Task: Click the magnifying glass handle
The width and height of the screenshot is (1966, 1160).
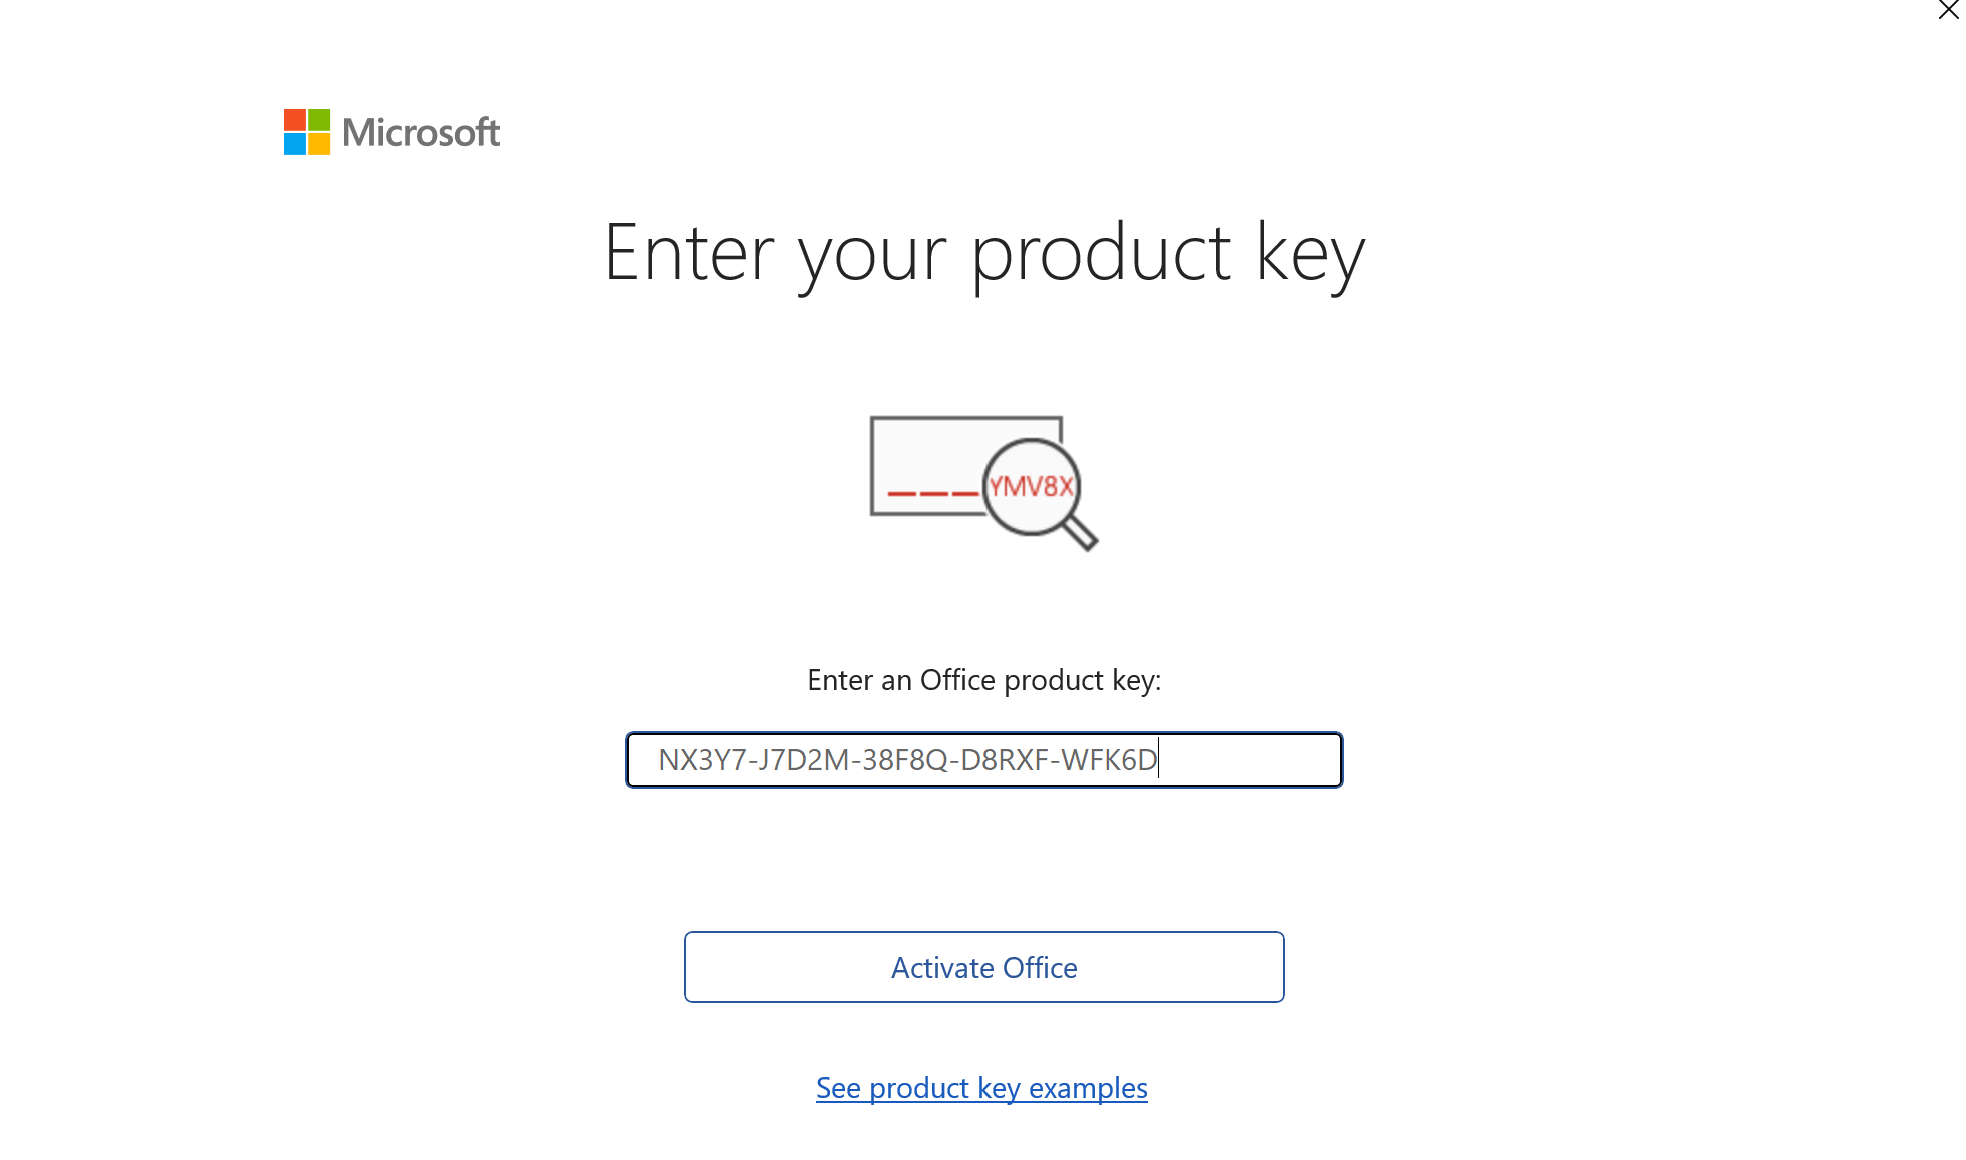Action: coord(1080,532)
